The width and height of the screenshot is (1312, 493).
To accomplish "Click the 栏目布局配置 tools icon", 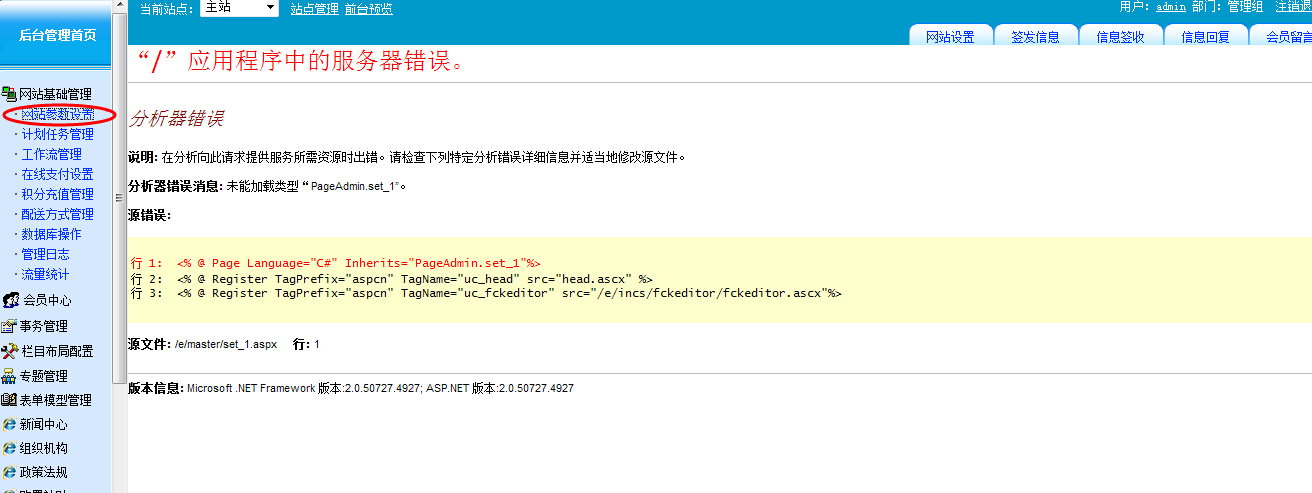I will pyautogui.click(x=10, y=351).
